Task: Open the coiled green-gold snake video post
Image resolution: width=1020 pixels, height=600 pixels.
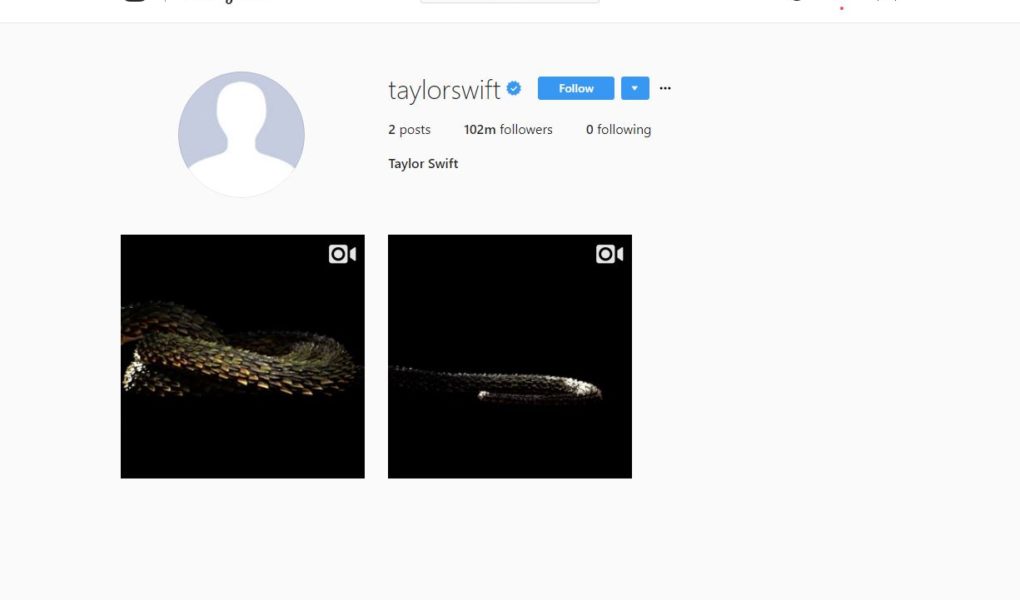Action: click(x=243, y=357)
